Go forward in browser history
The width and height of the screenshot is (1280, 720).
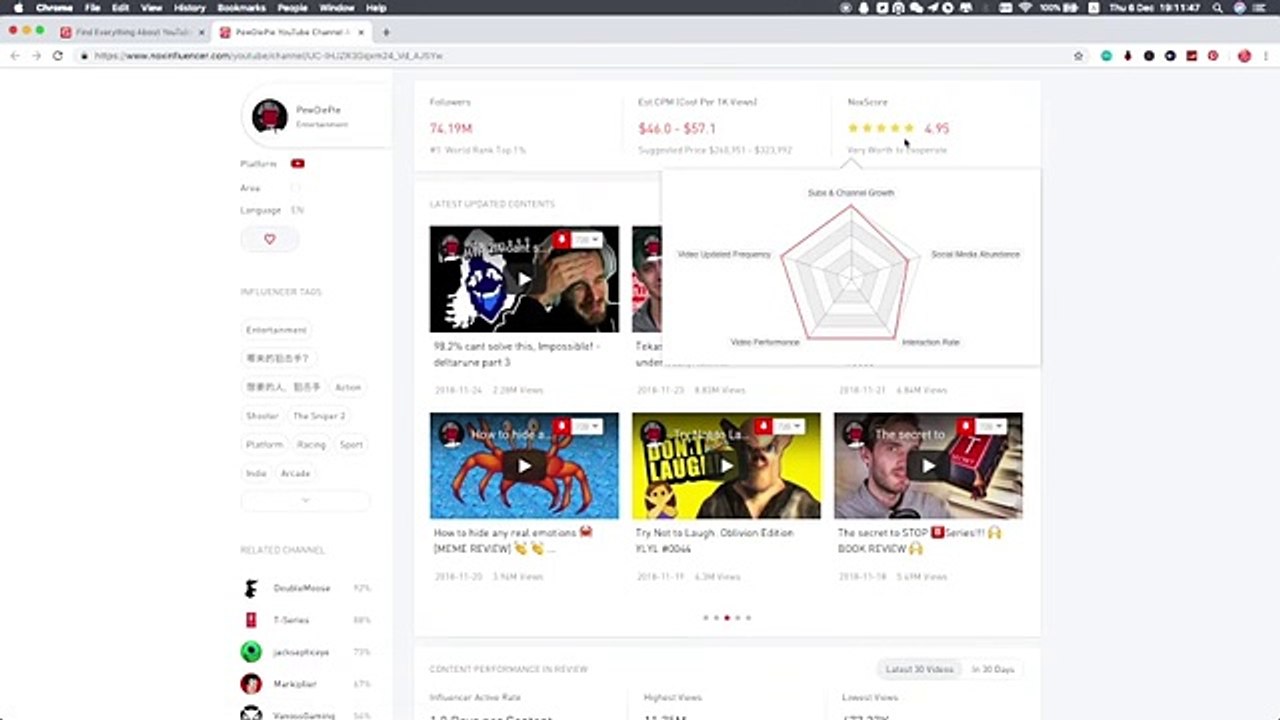[36, 56]
